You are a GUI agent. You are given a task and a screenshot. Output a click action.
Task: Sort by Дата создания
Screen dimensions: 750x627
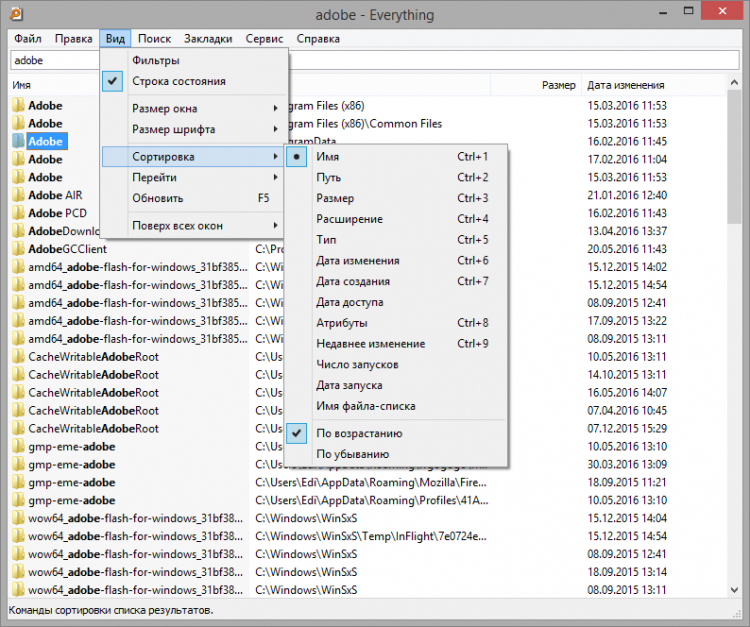click(397, 281)
